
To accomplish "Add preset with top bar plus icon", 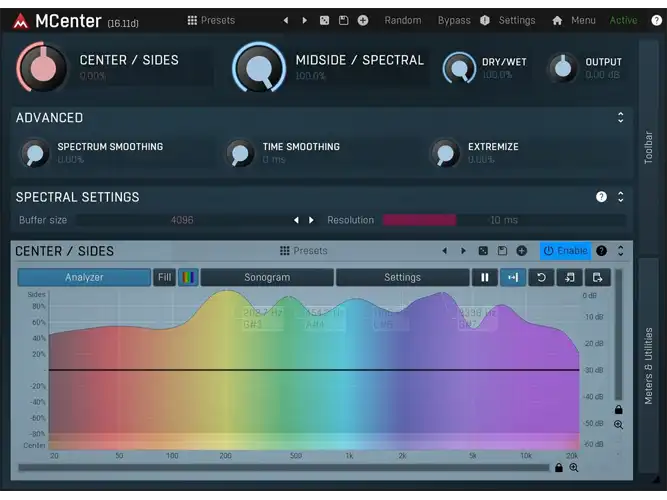I will click(x=363, y=20).
